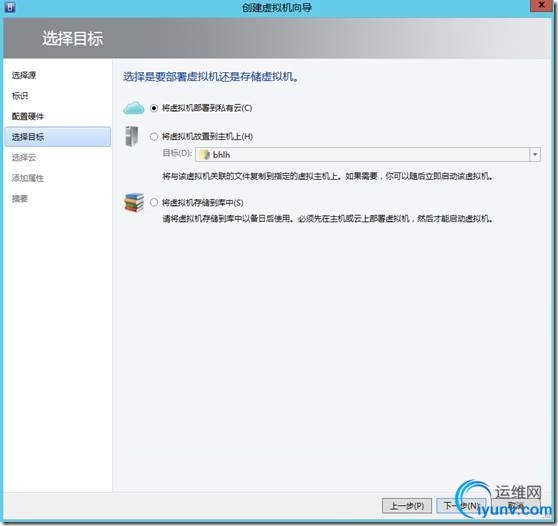
Task: Click the library books icon
Action: pyautogui.click(x=134, y=202)
